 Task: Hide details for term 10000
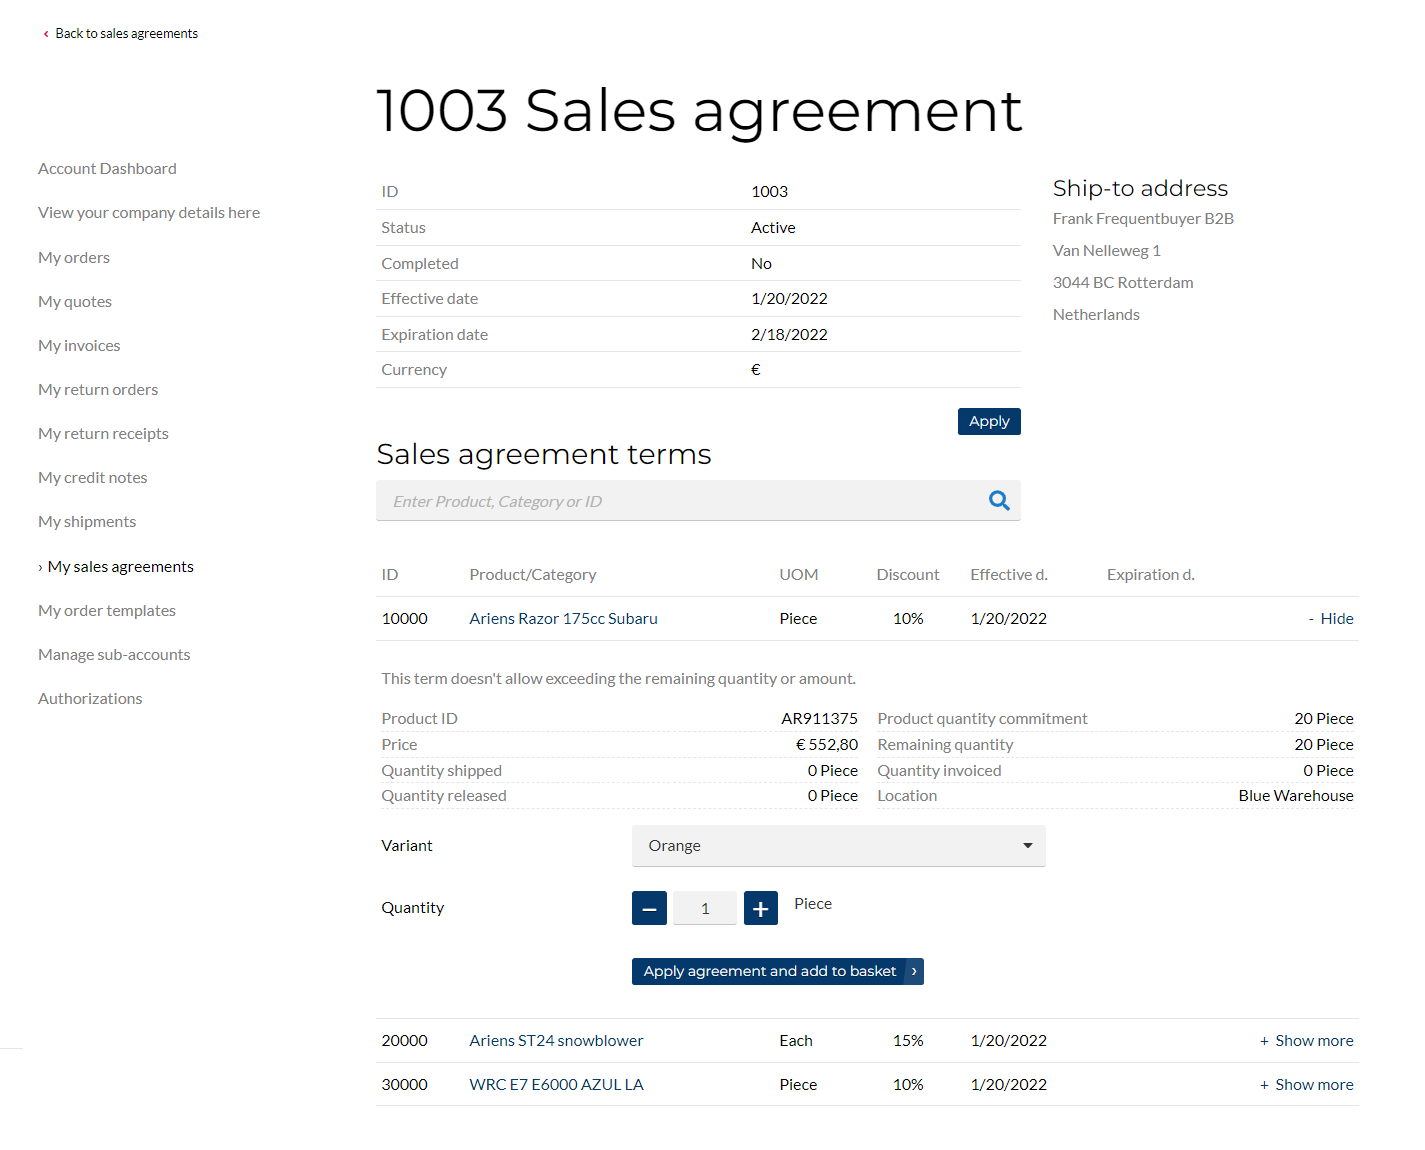(1331, 619)
